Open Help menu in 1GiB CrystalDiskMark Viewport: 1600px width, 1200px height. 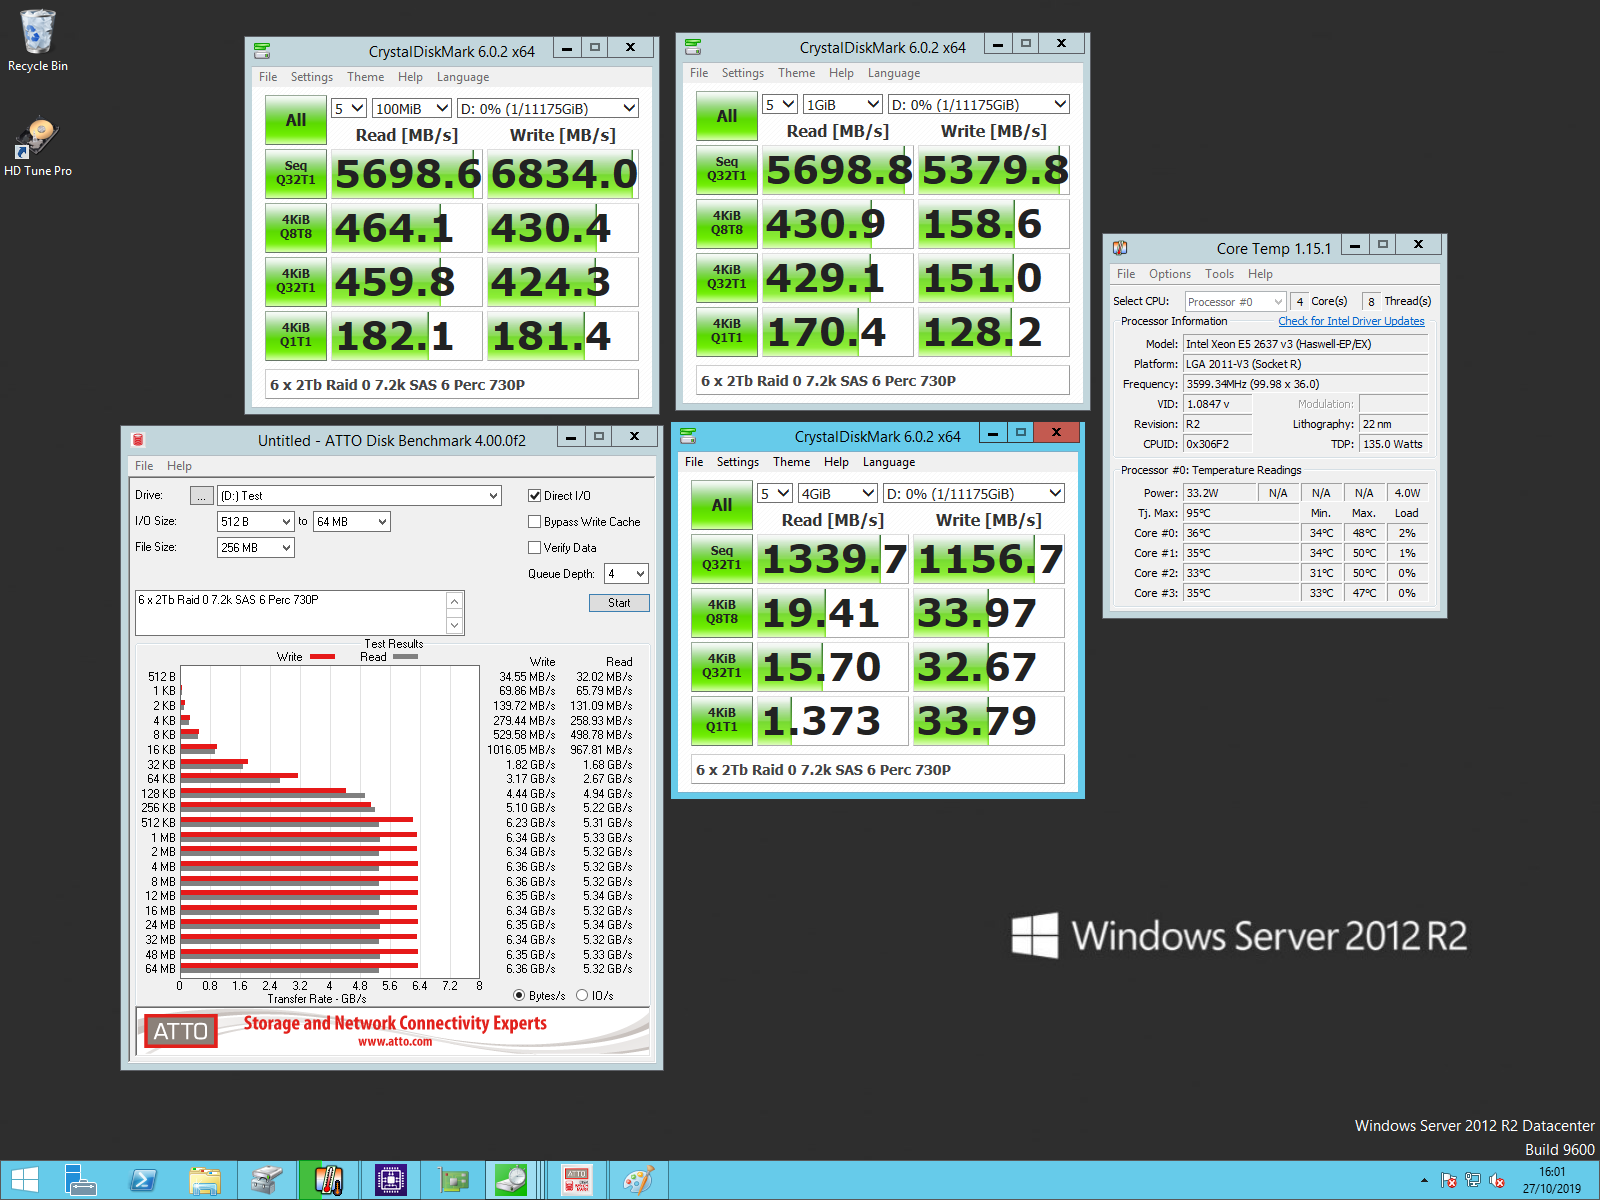coord(841,73)
